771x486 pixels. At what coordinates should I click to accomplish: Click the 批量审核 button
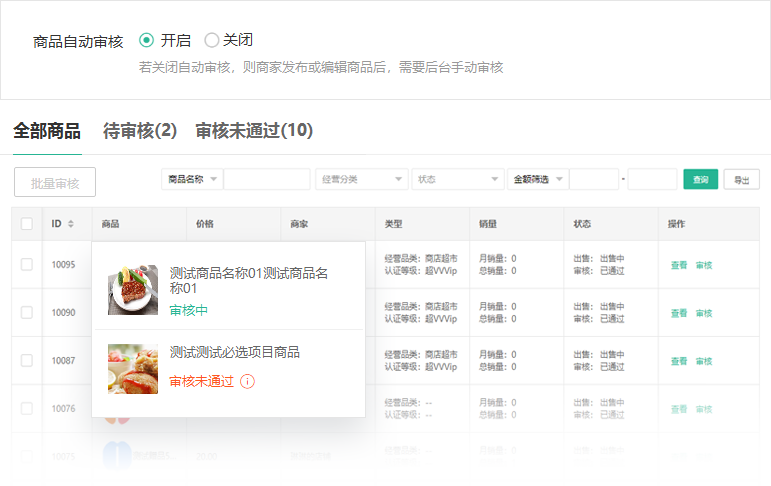[55, 182]
